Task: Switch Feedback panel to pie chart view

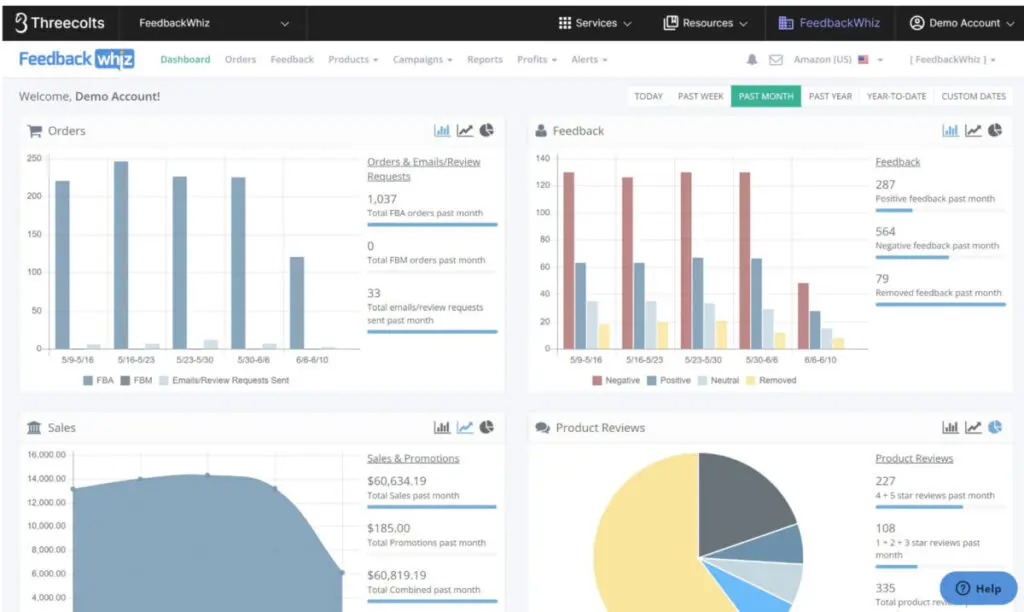Action: tap(995, 131)
